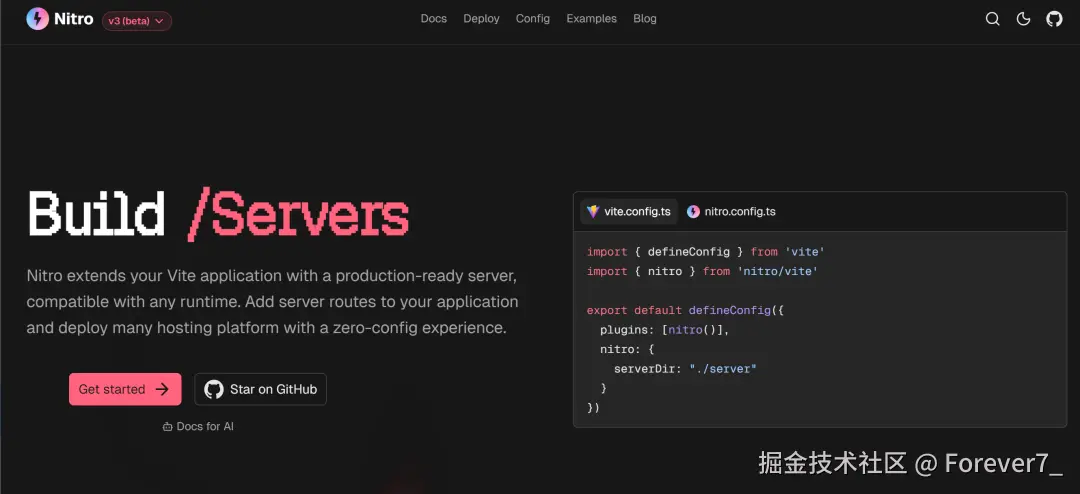Viewport: 1080px width, 494px height.
Task: Click the robot icon beside Docs for AI
Action: [x=167, y=427]
